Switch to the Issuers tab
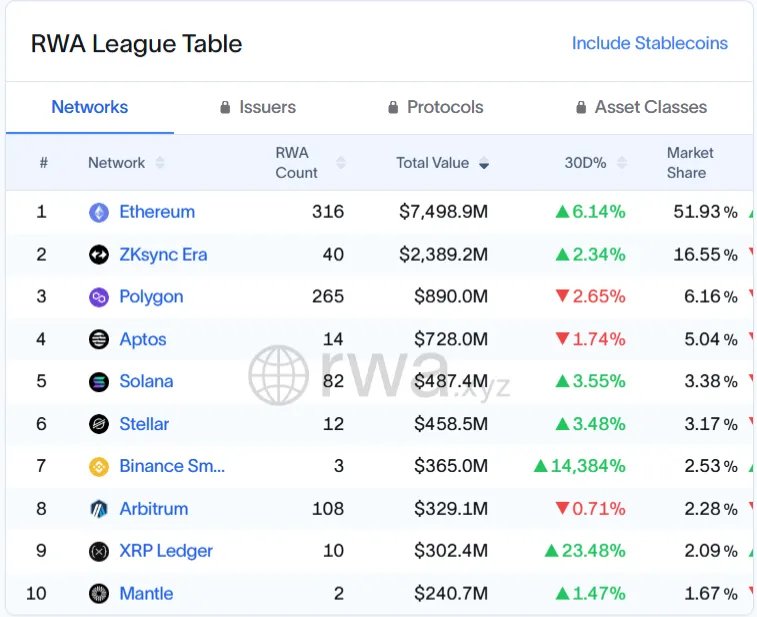The image size is (757, 617). pyautogui.click(x=258, y=107)
